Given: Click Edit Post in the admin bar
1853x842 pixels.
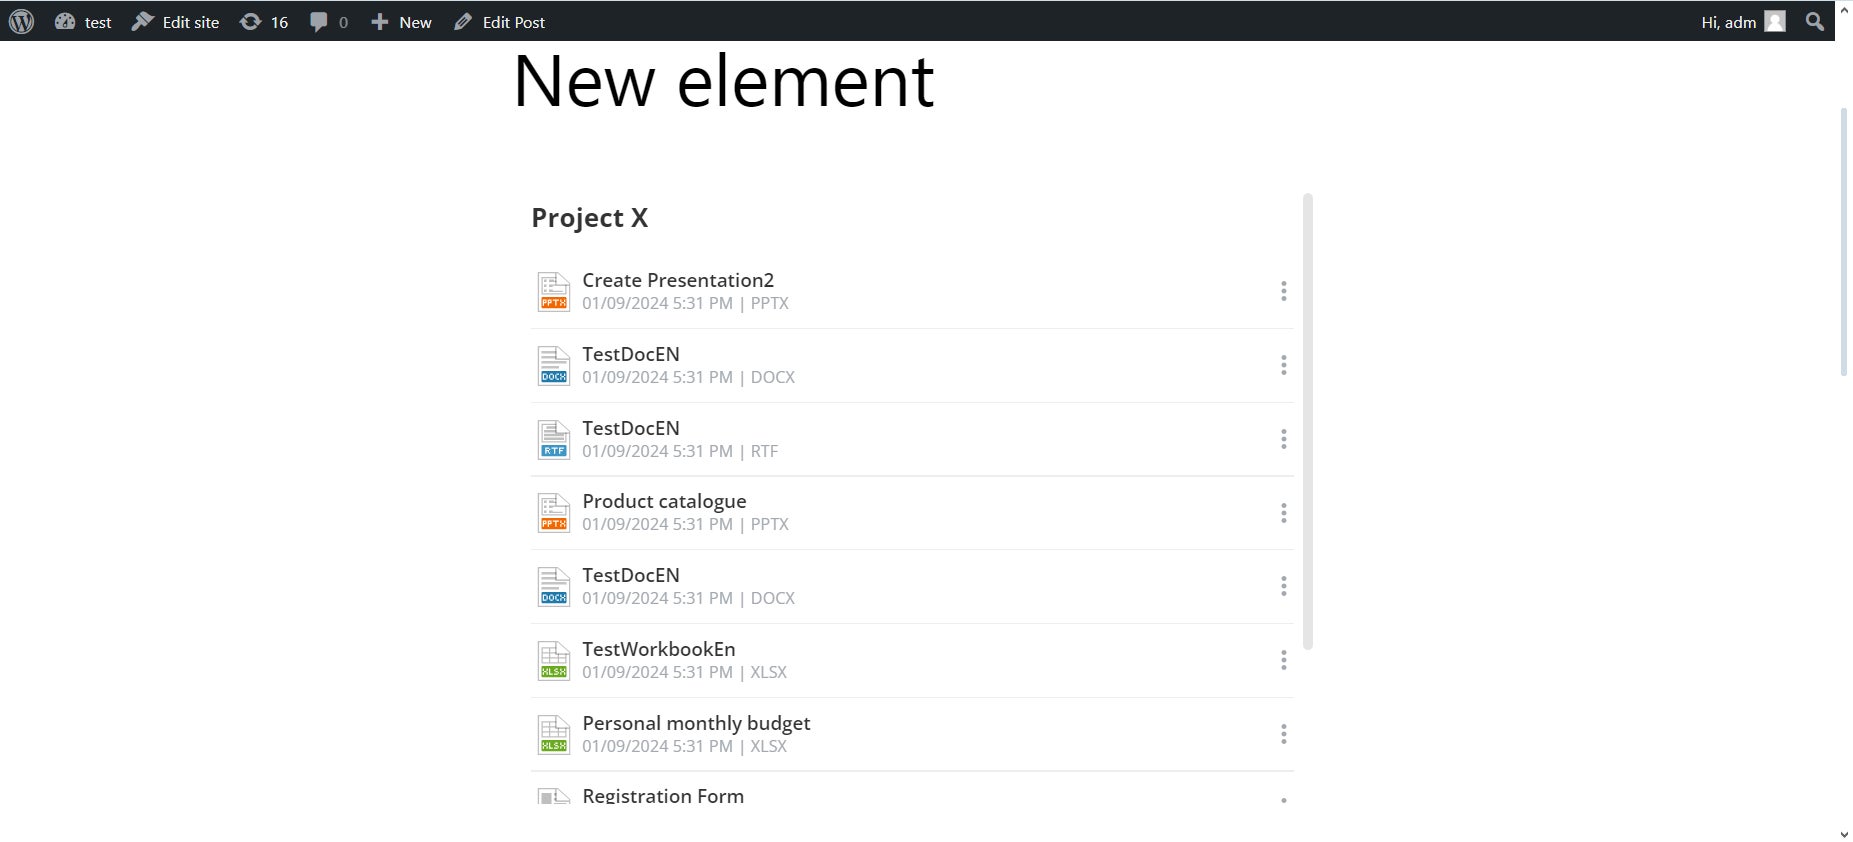Looking at the screenshot, I should (x=499, y=21).
